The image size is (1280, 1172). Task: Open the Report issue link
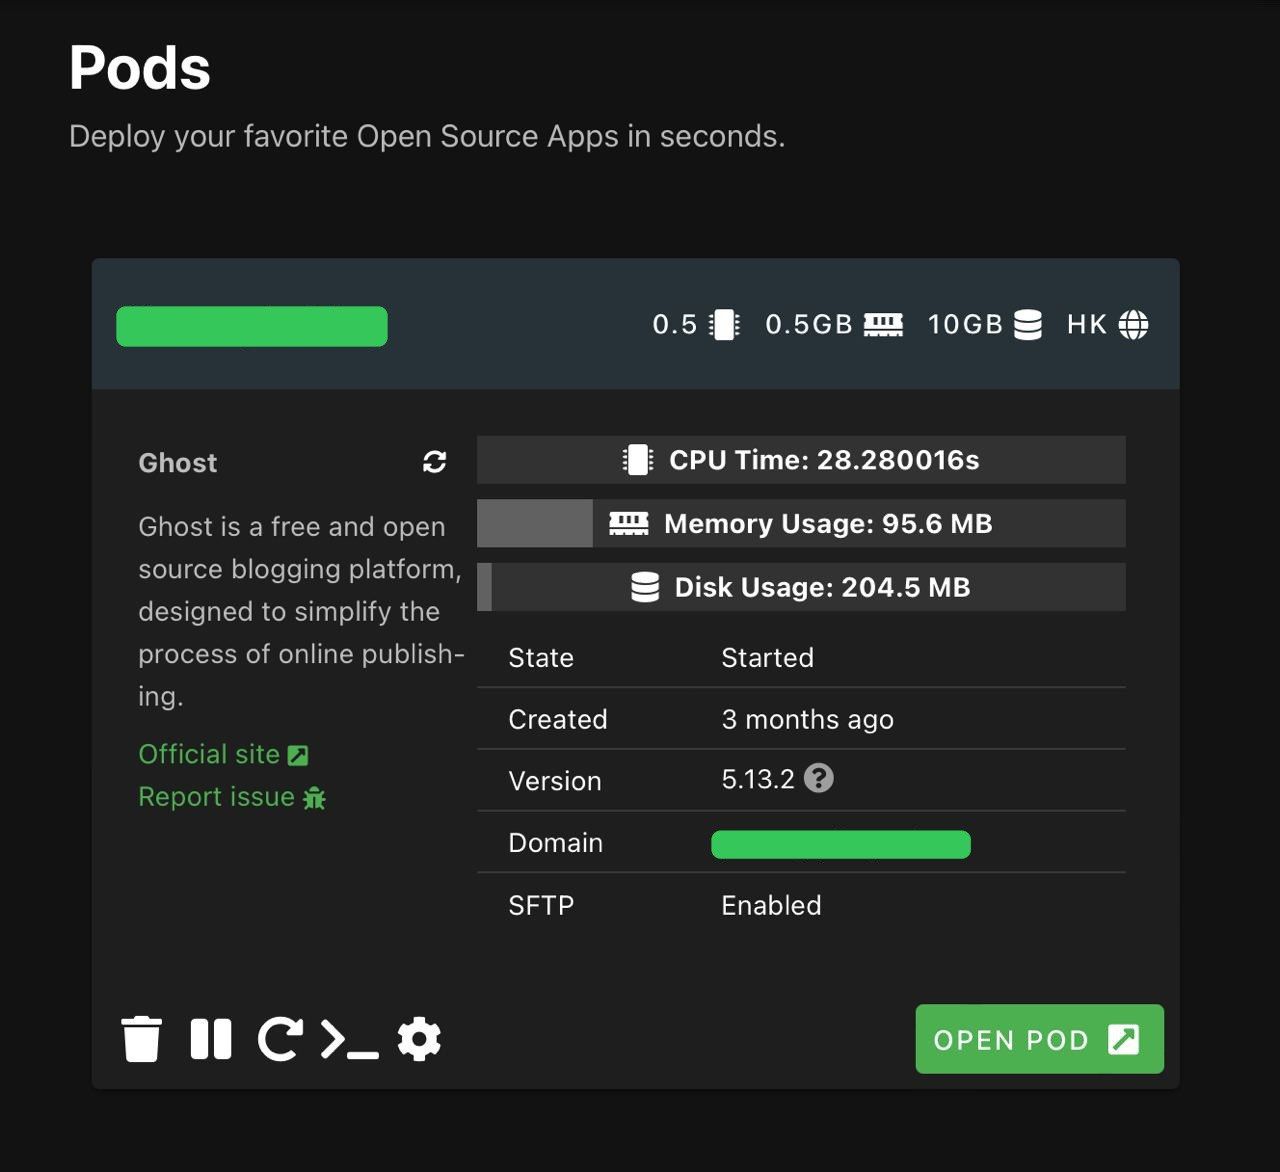(x=232, y=797)
